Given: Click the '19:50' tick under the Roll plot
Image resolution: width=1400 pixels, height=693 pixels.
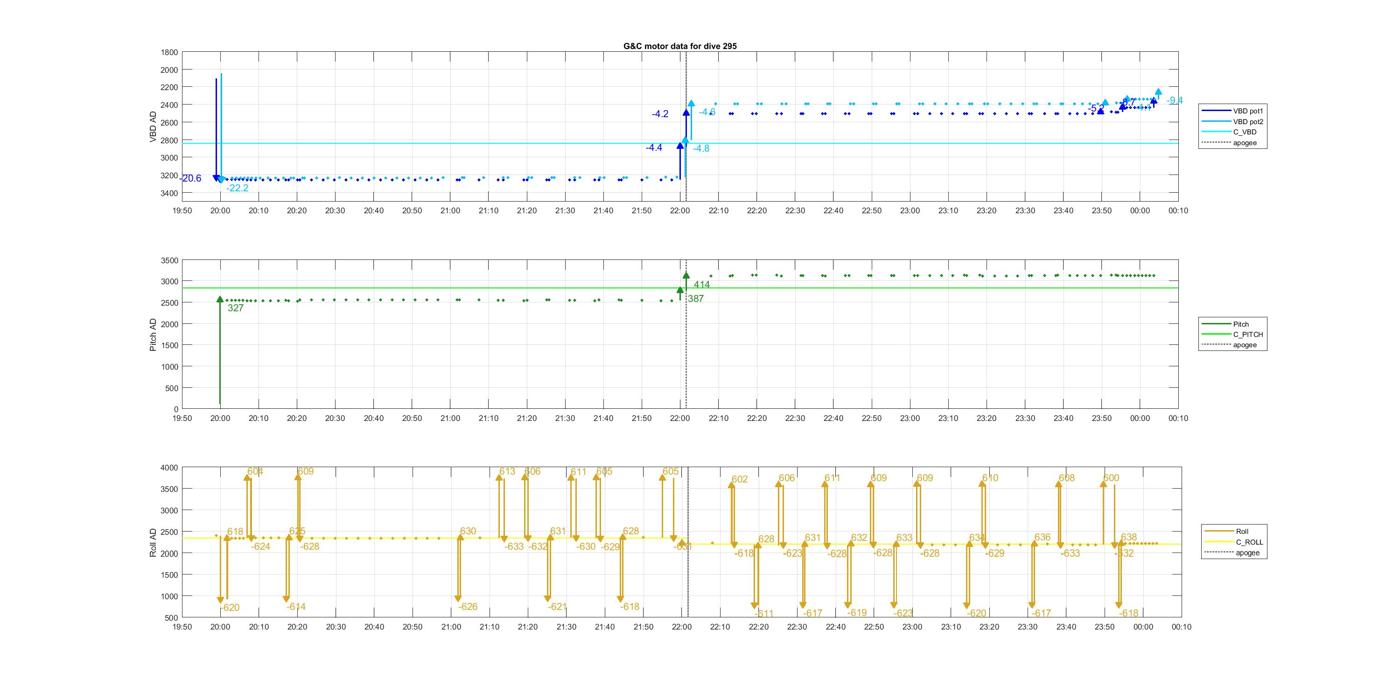Looking at the screenshot, I should pyautogui.click(x=182, y=627).
